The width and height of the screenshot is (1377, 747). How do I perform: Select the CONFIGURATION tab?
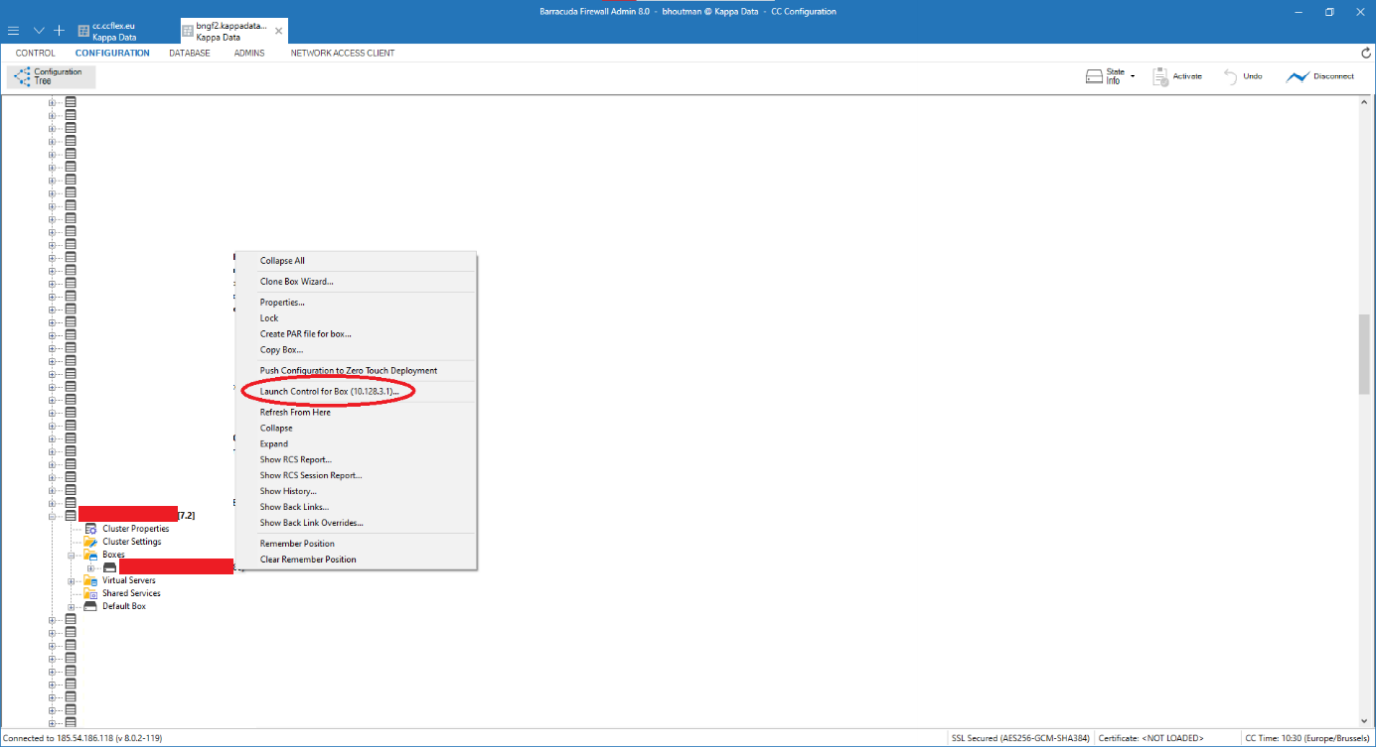click(112, 53)
